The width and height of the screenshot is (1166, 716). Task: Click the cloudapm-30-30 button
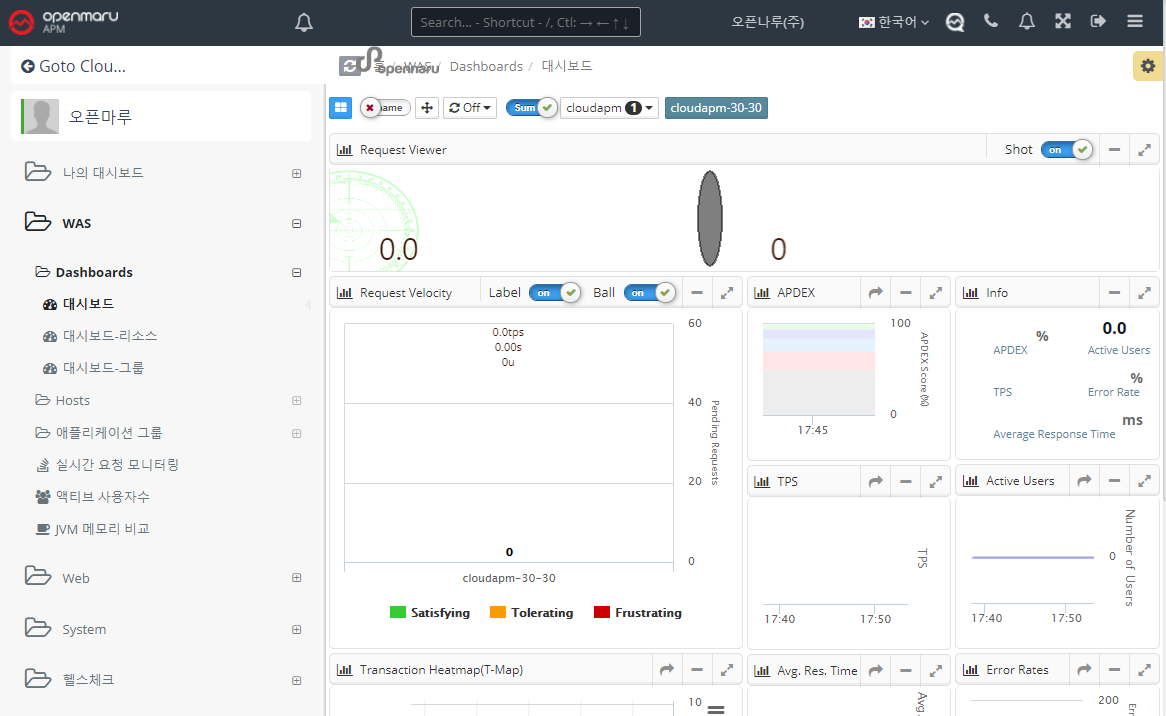coord(716,108)
